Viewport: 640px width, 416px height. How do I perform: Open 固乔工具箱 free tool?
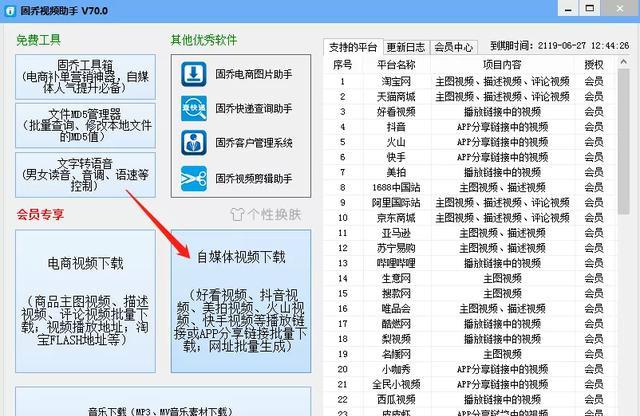(85, 77)
